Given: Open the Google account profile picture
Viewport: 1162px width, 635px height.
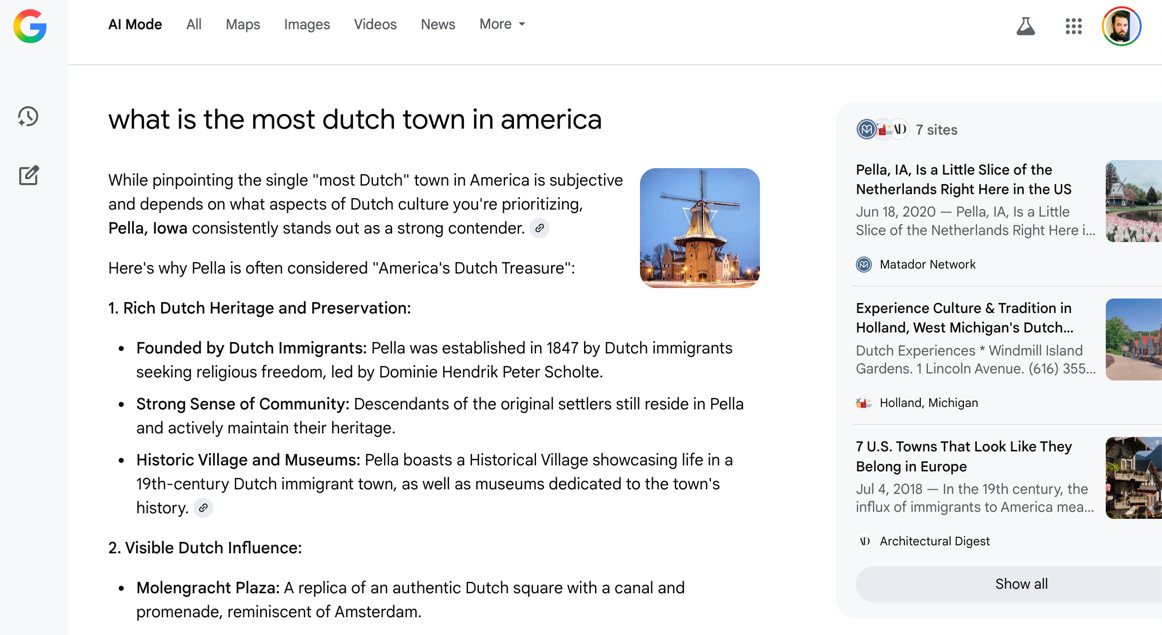Looking at the screenshot, I should pos(1121,27).
